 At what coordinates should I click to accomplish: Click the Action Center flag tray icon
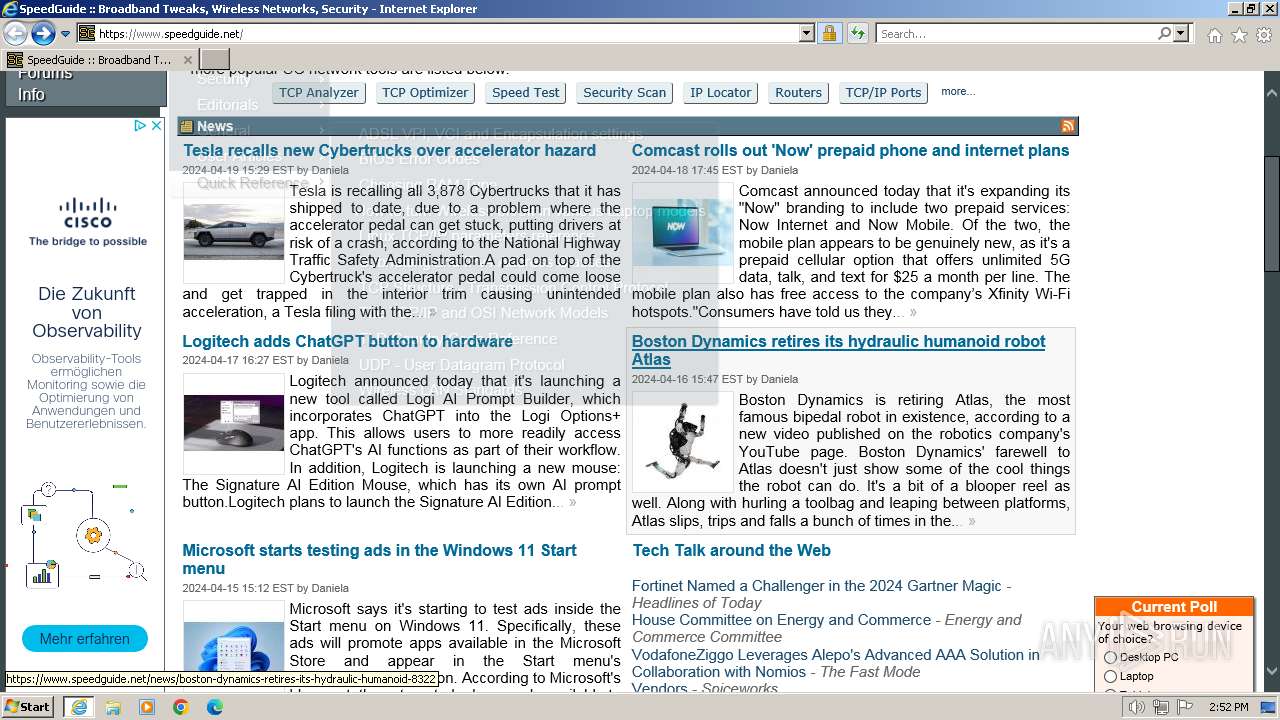tap(1183, 707)
